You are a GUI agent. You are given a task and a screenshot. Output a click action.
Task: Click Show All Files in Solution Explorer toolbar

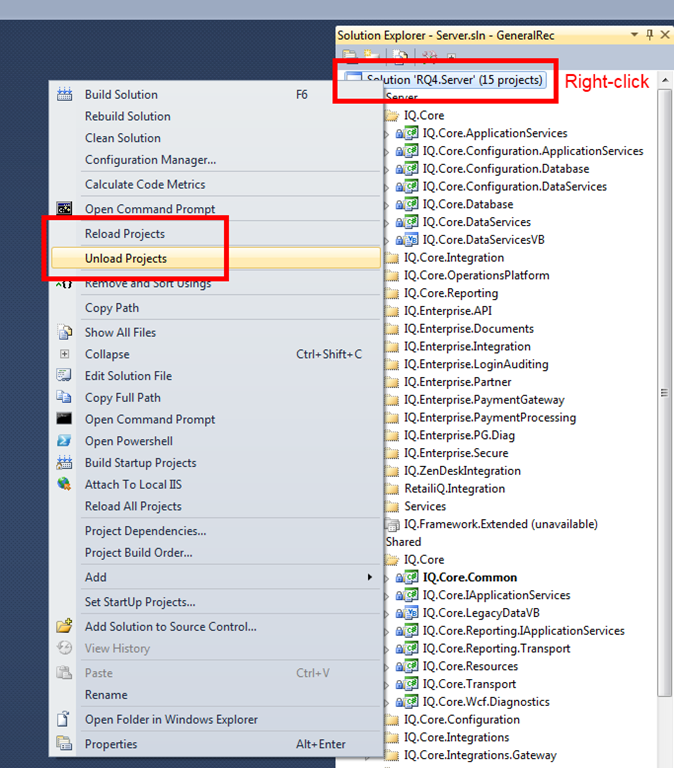click(x=400, y=56)
